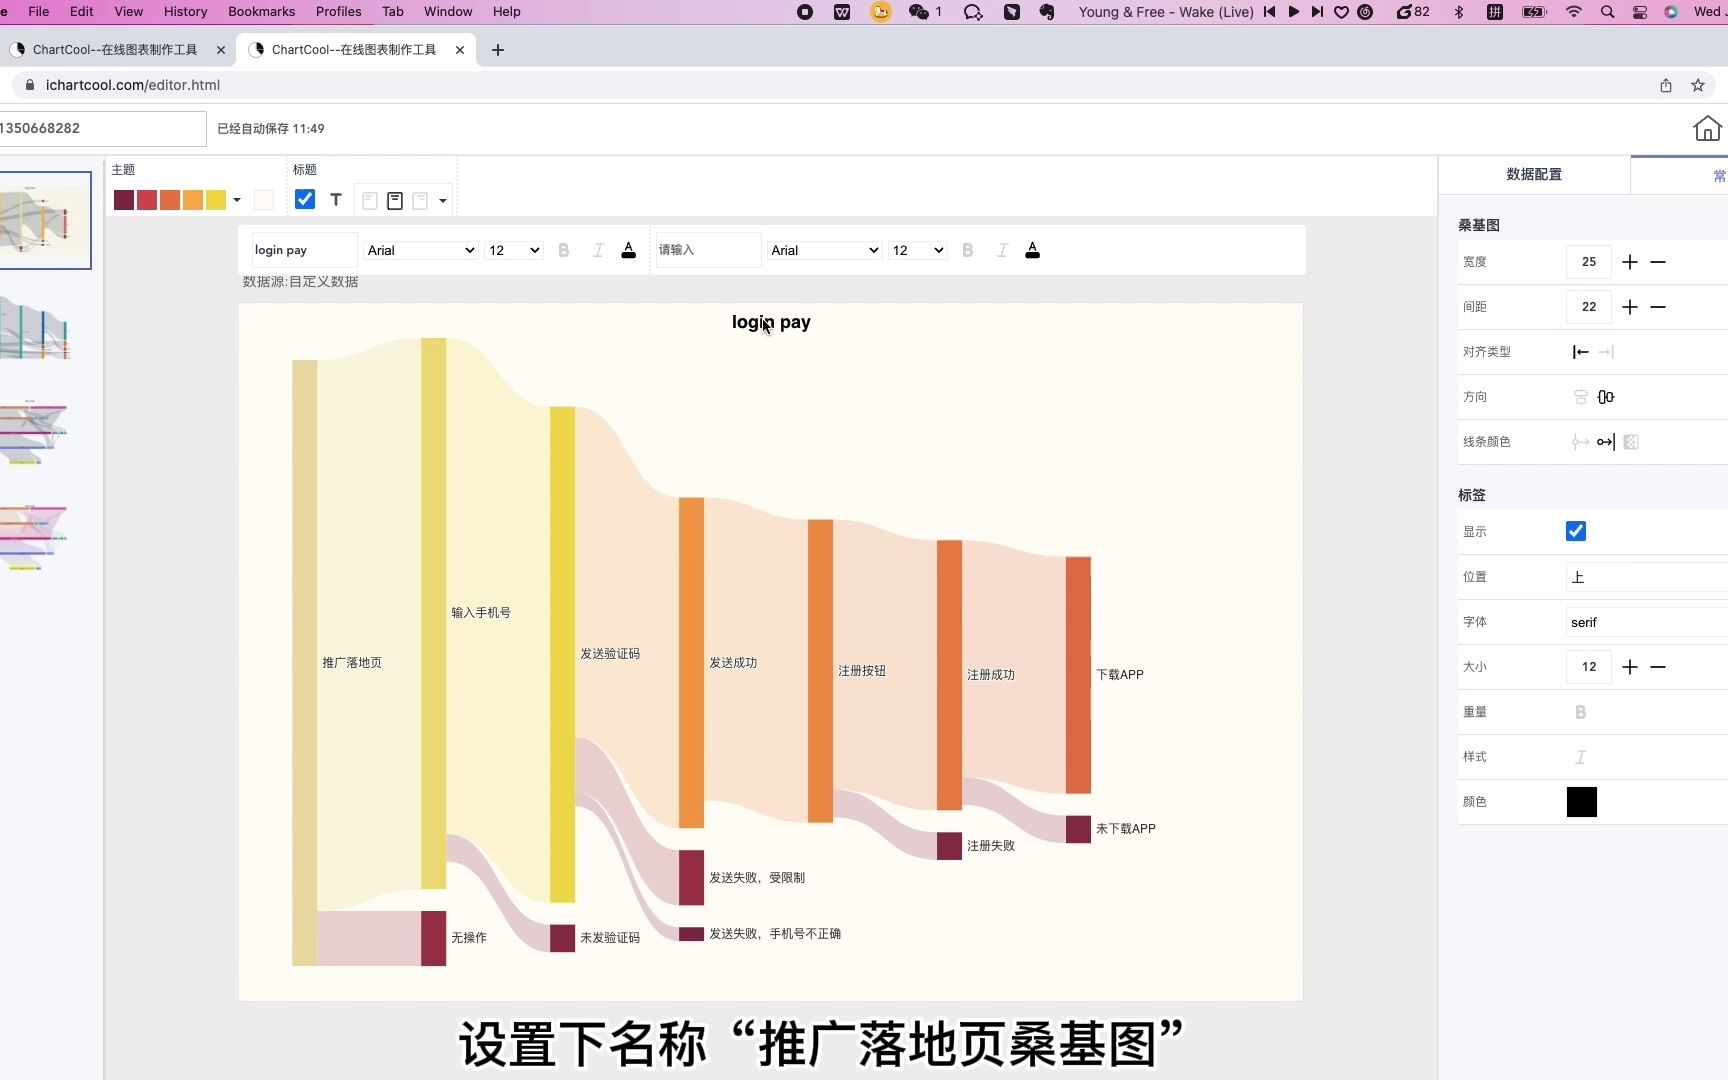Select the second Sankey template thumbnail
This screenshot has height=1080, width=1728.
[x=36, y=327]
